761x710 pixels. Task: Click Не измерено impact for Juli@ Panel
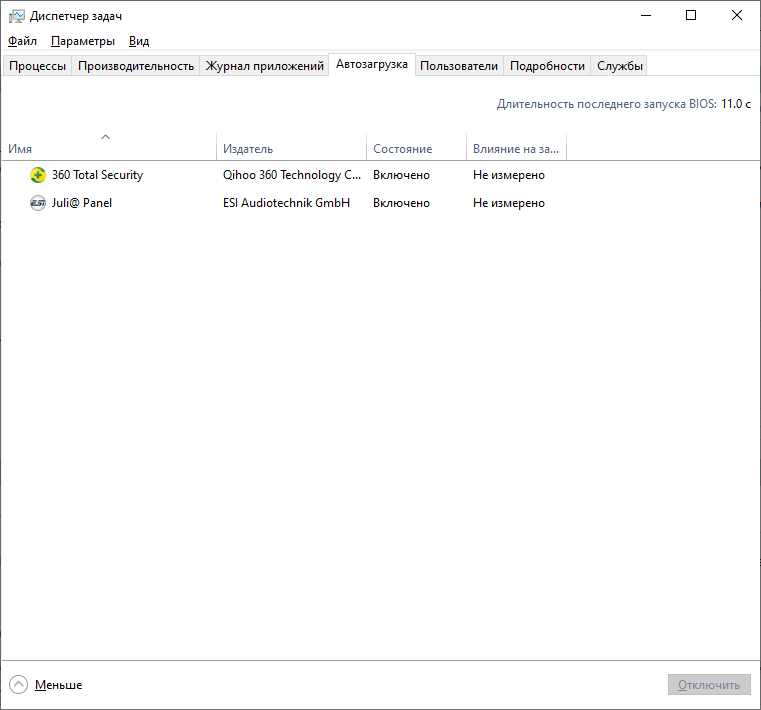(x=509, y=203)
